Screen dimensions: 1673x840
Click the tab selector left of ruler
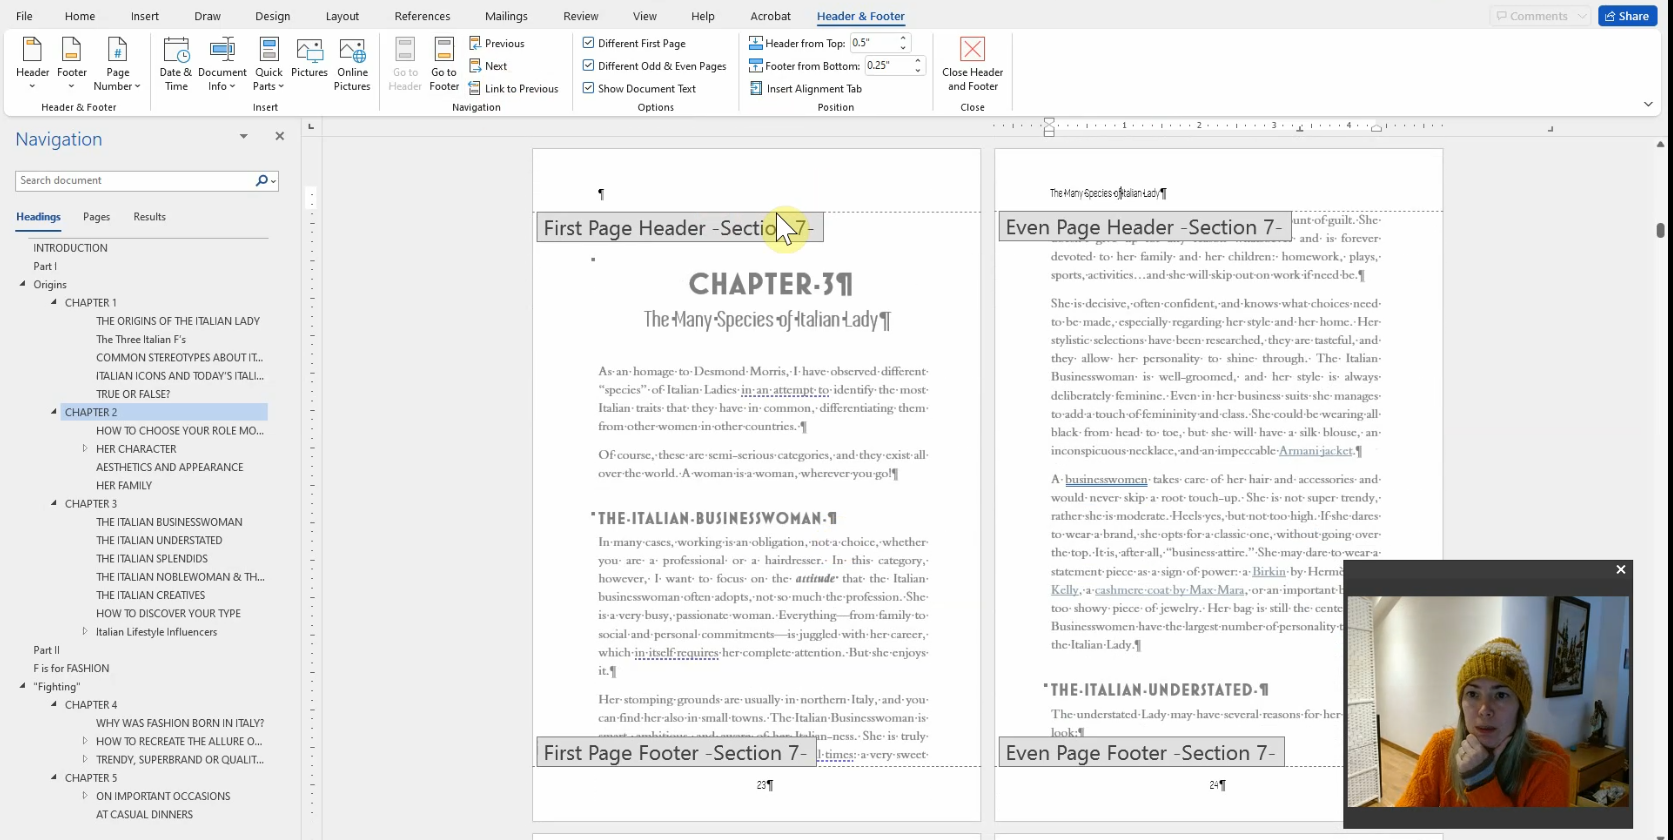pos(311,126)
